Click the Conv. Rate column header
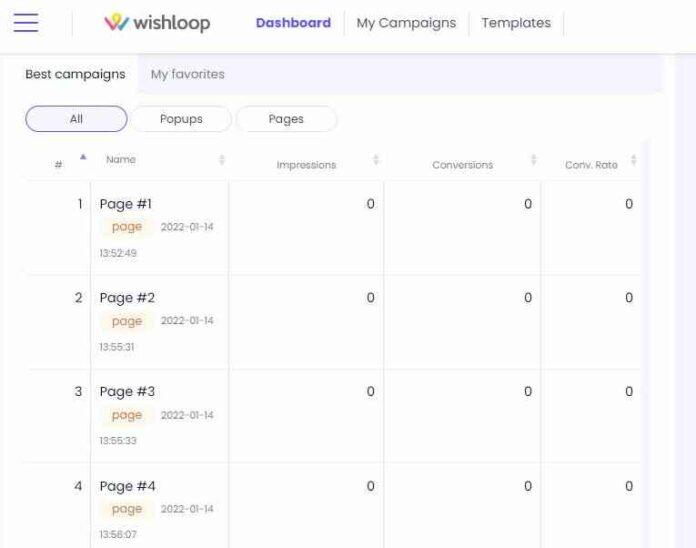Viewport: 696px width, 548px height. (591, 165)
